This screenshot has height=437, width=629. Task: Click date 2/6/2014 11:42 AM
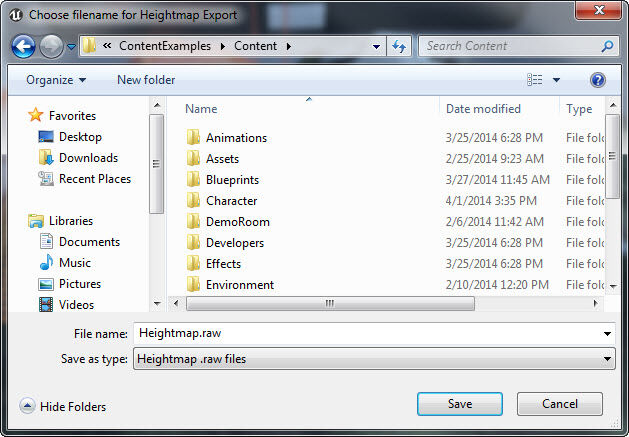tap(495, 222)
